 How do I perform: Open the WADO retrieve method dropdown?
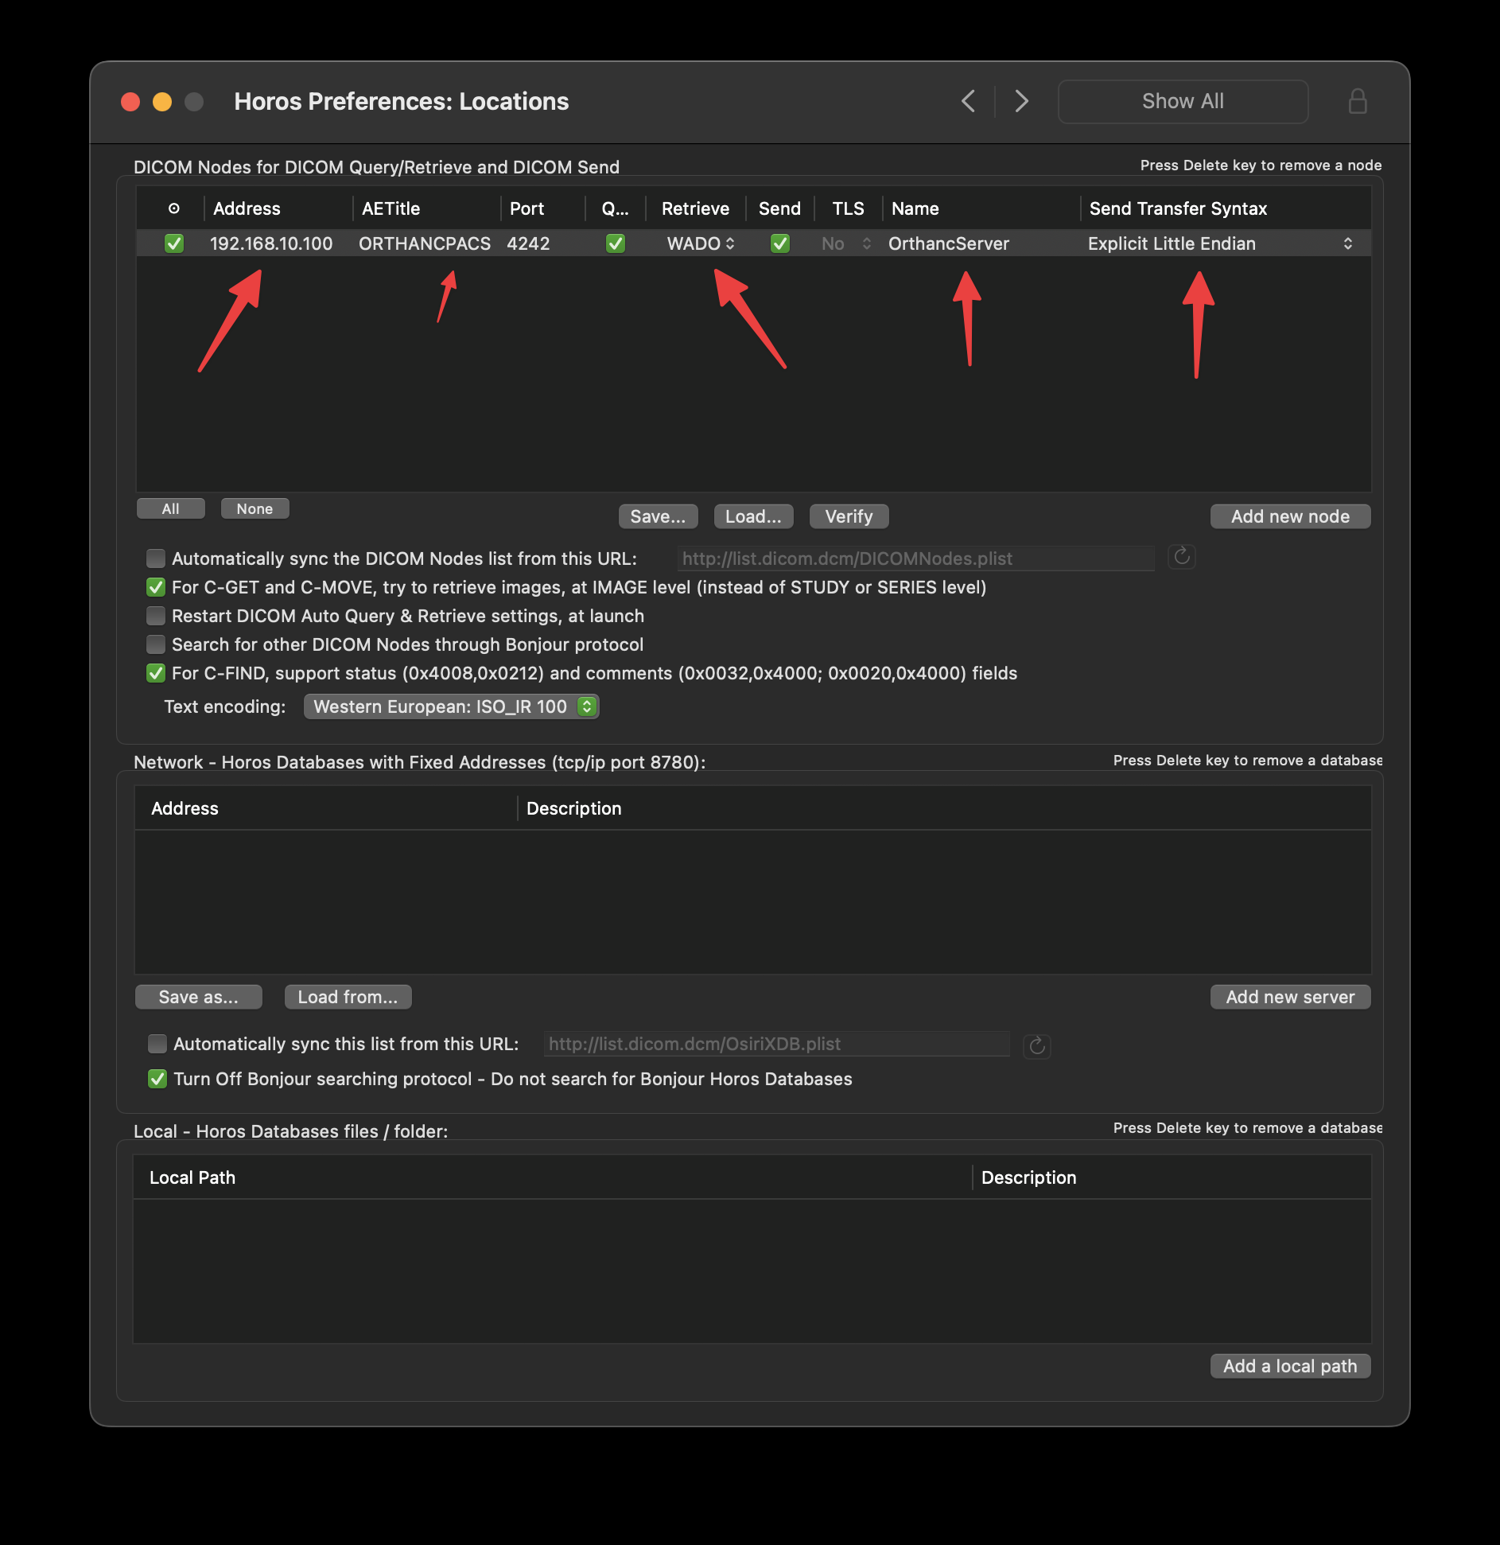(700, 243)
